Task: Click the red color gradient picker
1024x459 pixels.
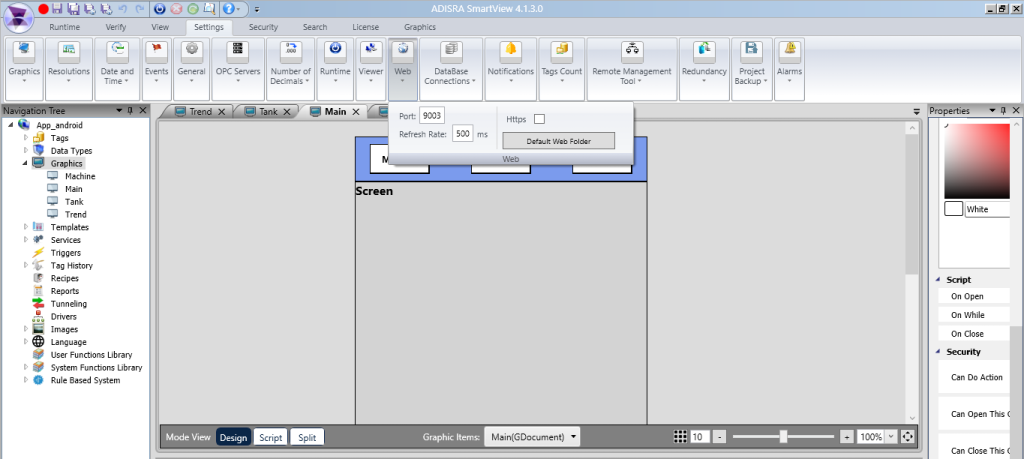Action: coord(977,161)
